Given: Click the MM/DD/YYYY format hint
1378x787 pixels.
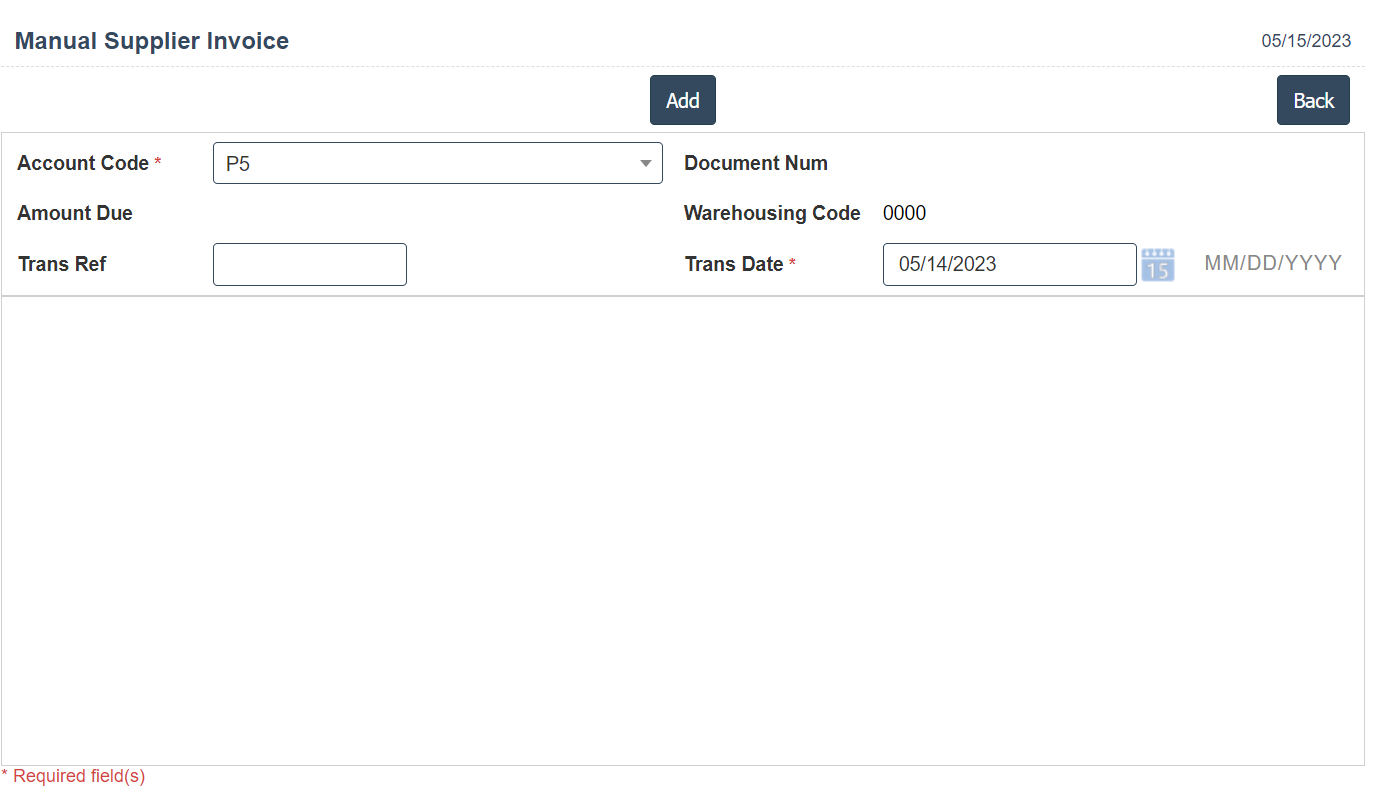Looking at the screenshot, I should [x=1272, y=263].
